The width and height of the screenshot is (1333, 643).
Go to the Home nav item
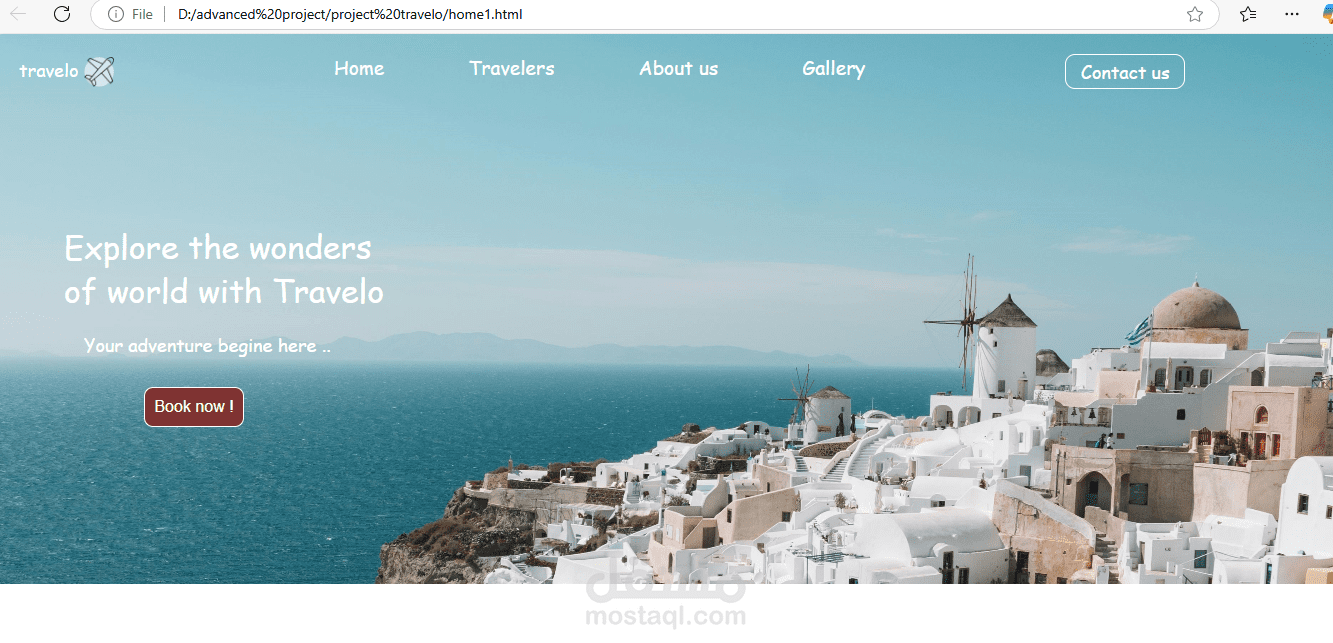359,68
